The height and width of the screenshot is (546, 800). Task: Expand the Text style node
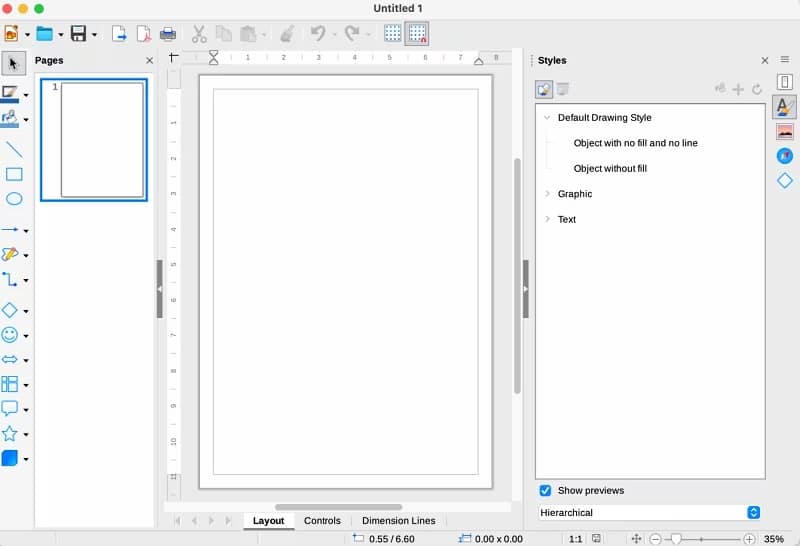point(547,219)
